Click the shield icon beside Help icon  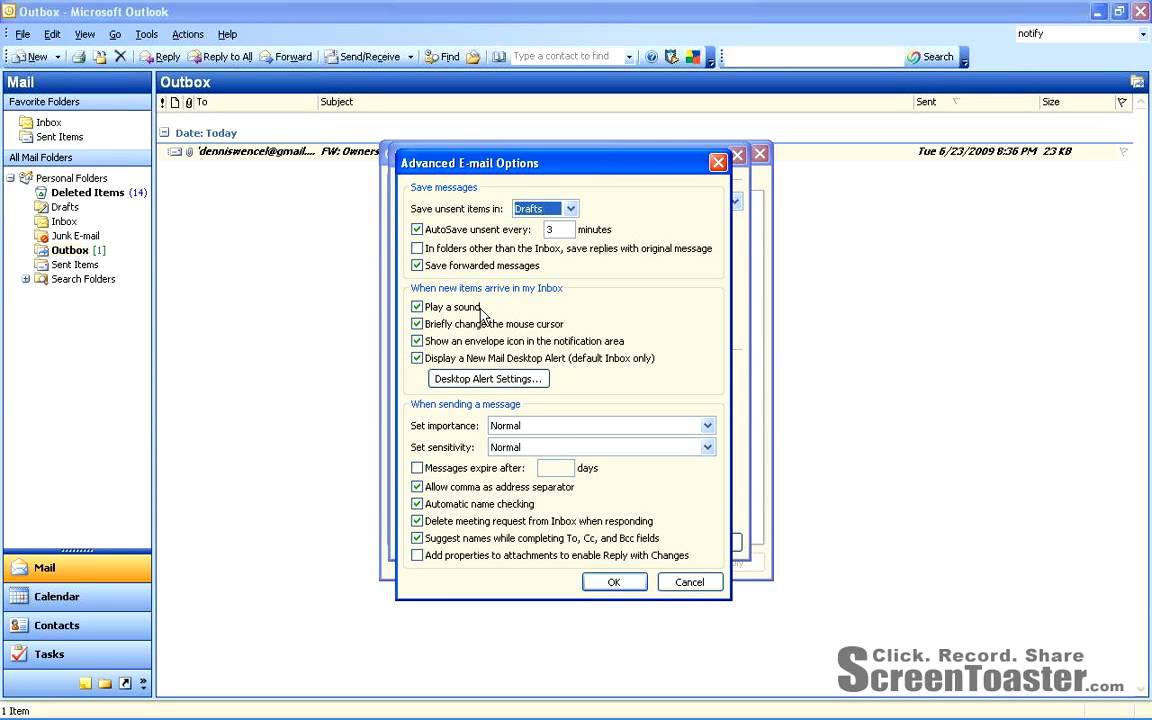click(671, 57)
